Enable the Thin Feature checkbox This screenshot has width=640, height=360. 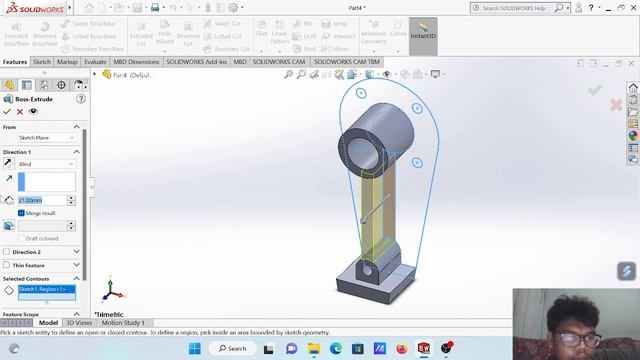pyautogui.click(x=6, y=265)
